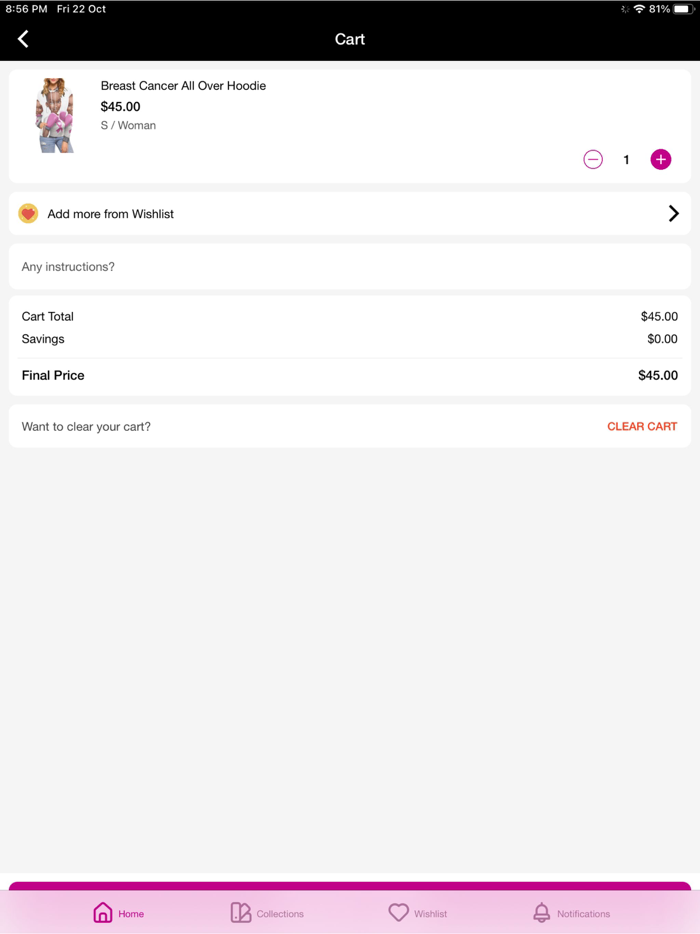Switch to the Collections tab
The height and width of the screenshot is (934, 700).
pos(267,913)
